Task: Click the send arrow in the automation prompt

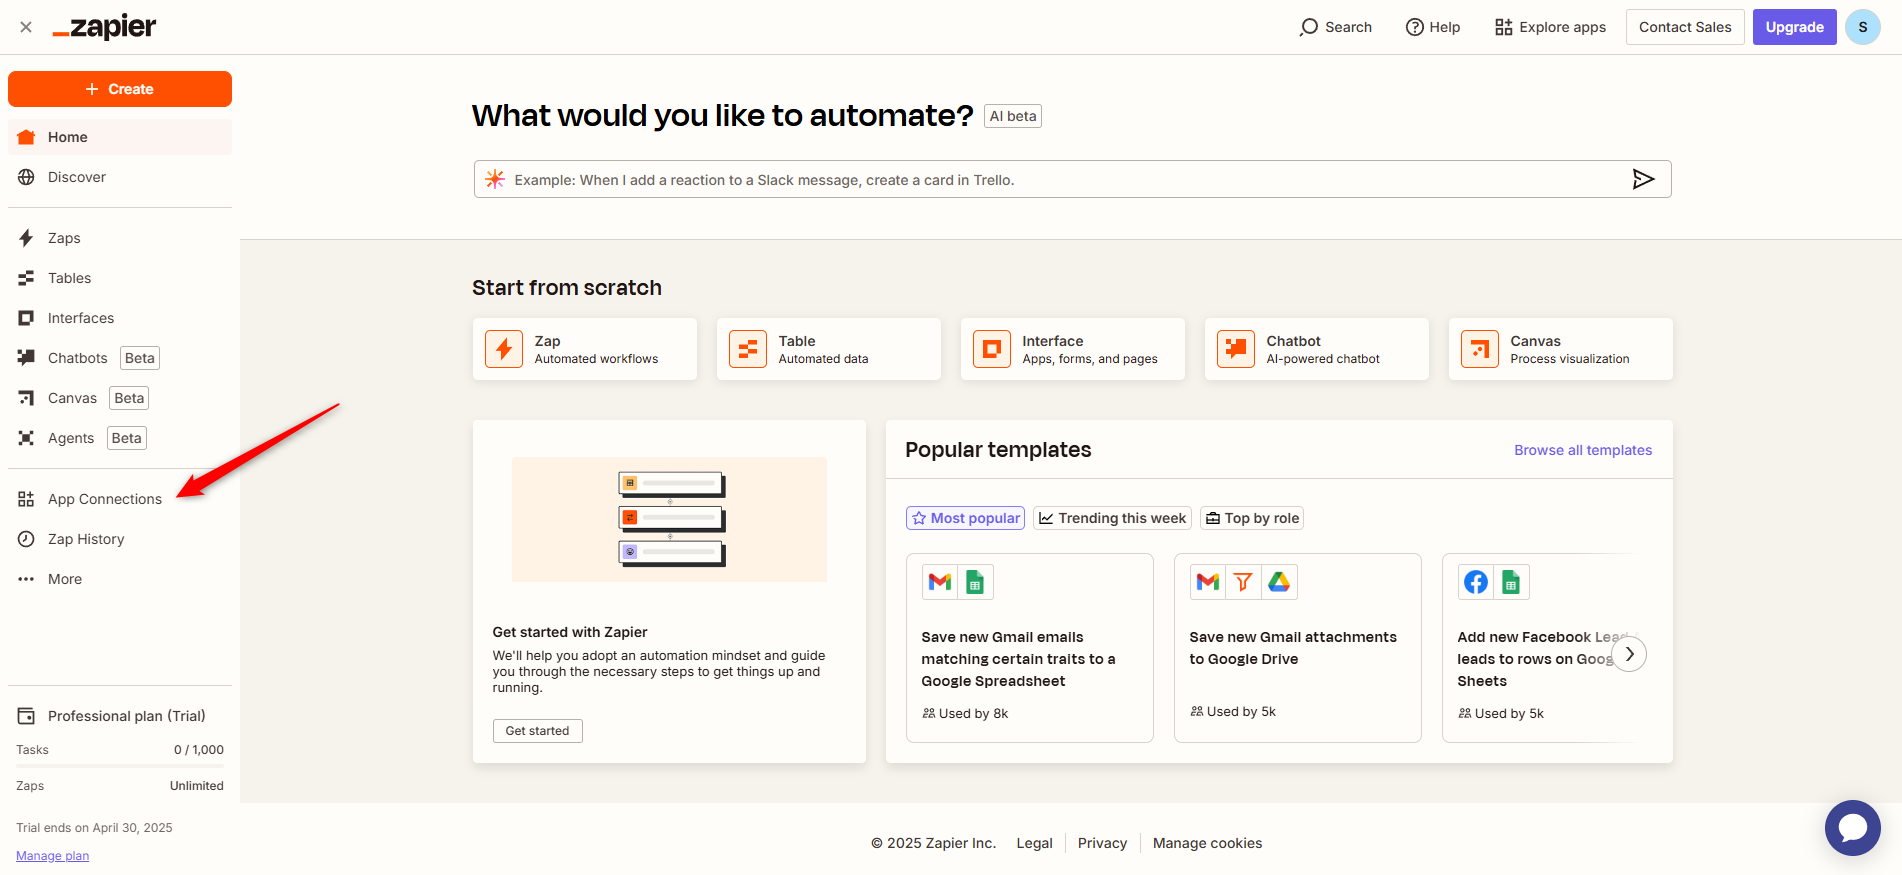Action: 1642,179
